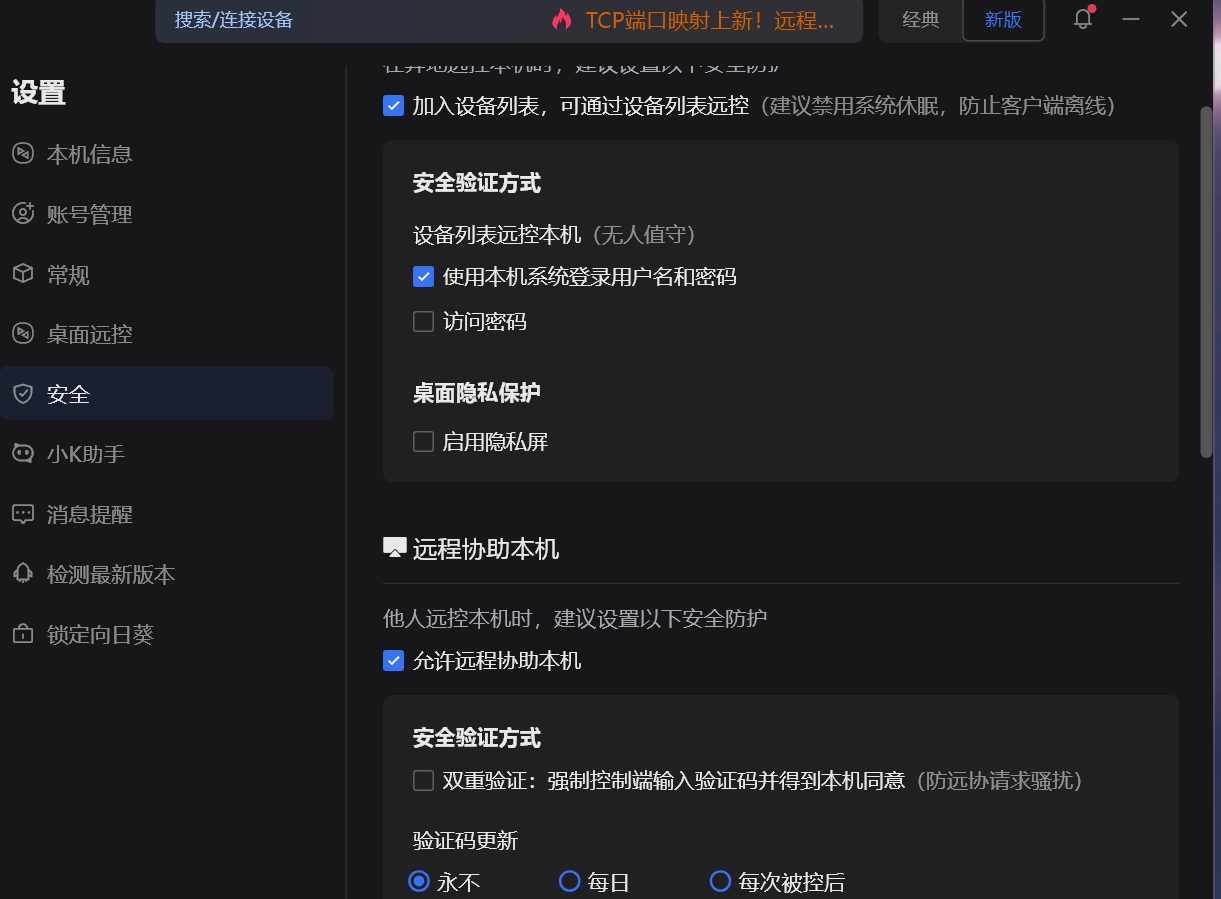Viewport: 1221px width, 899px height.
Task: Click the 安全验证方式 heading under 远程协助本机
Action: [x=477, y=738]
